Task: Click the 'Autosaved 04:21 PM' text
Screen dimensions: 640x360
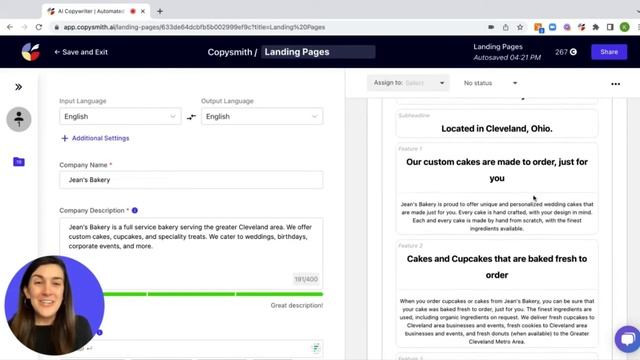Action: (x=507, y=58)
